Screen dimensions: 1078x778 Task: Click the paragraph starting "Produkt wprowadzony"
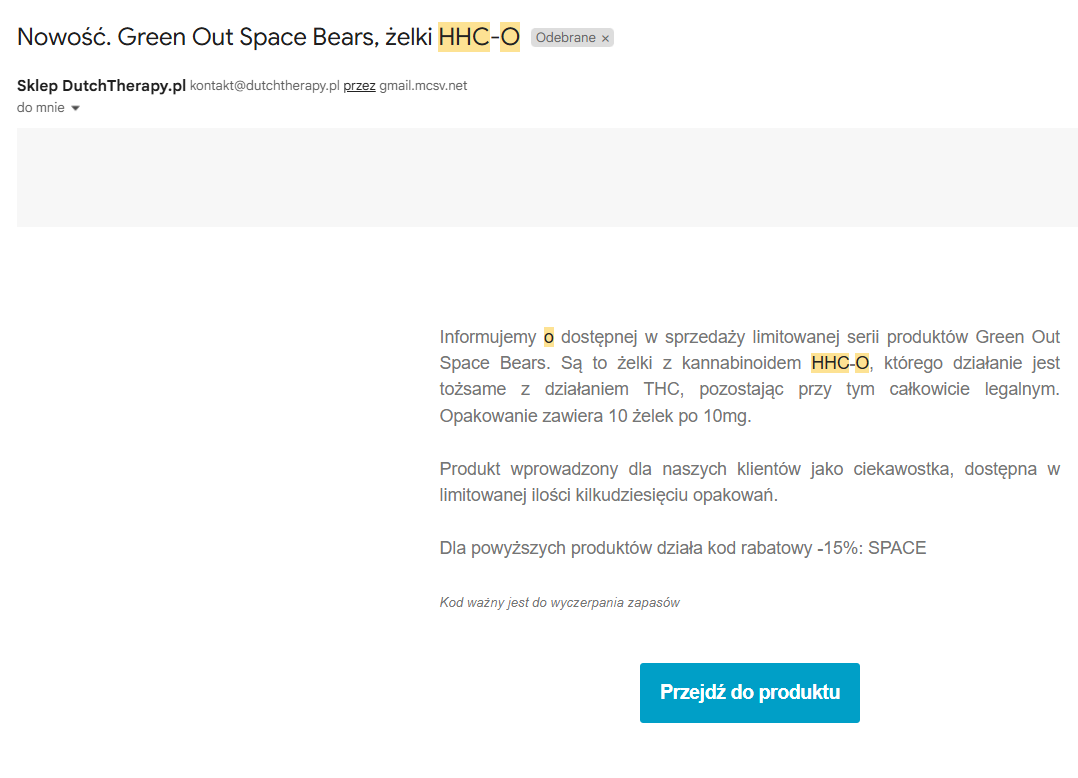(x=749, y=482)
